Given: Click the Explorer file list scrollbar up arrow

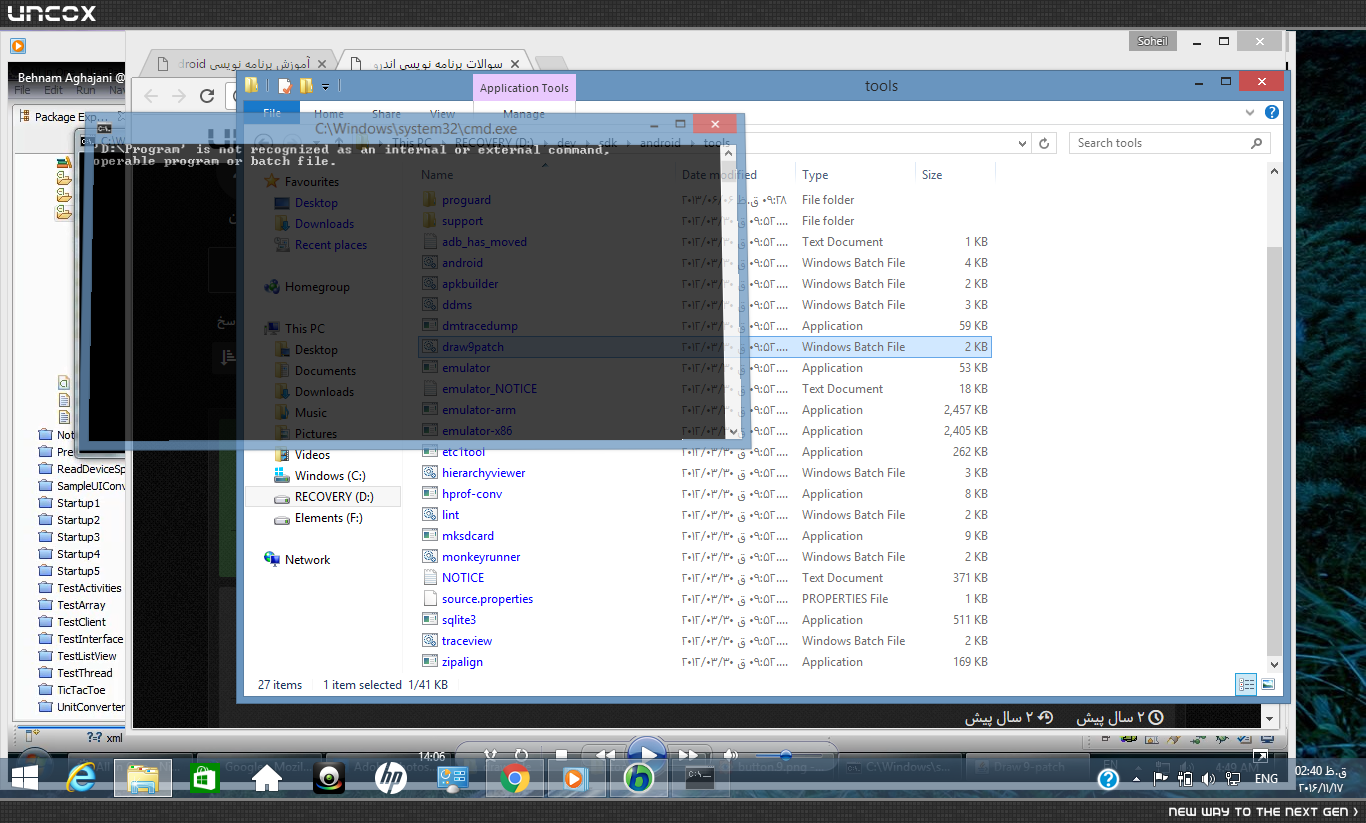Looking at the screenshot, I should [1274, 172].
